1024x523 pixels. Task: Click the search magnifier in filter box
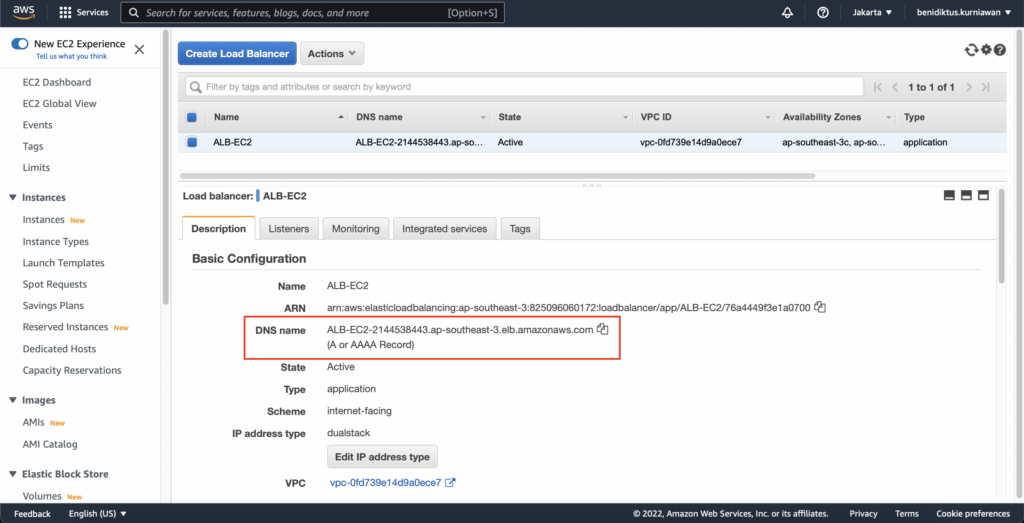(195, 87)
